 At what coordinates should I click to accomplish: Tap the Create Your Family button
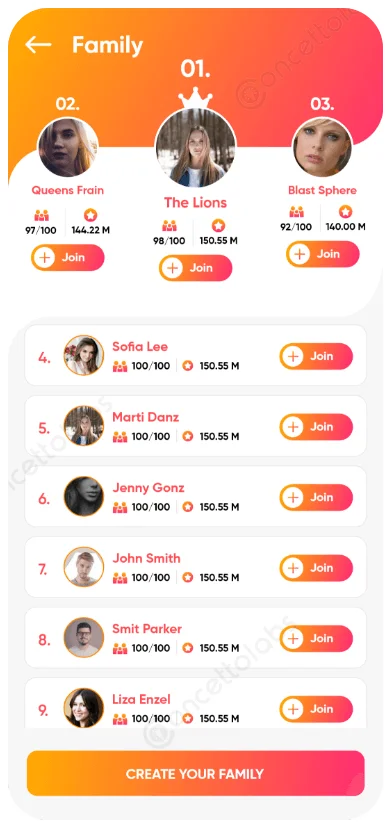tap(196, 774)
